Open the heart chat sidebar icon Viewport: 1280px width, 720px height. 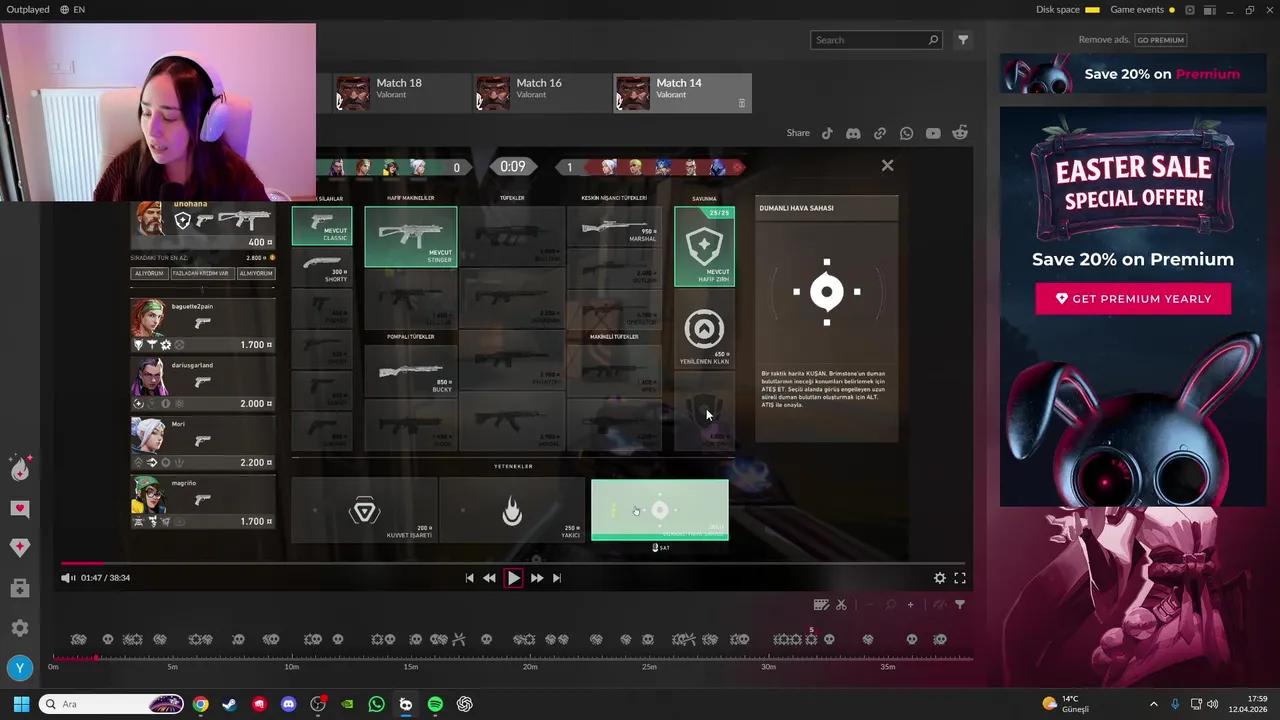coord(20,508)
